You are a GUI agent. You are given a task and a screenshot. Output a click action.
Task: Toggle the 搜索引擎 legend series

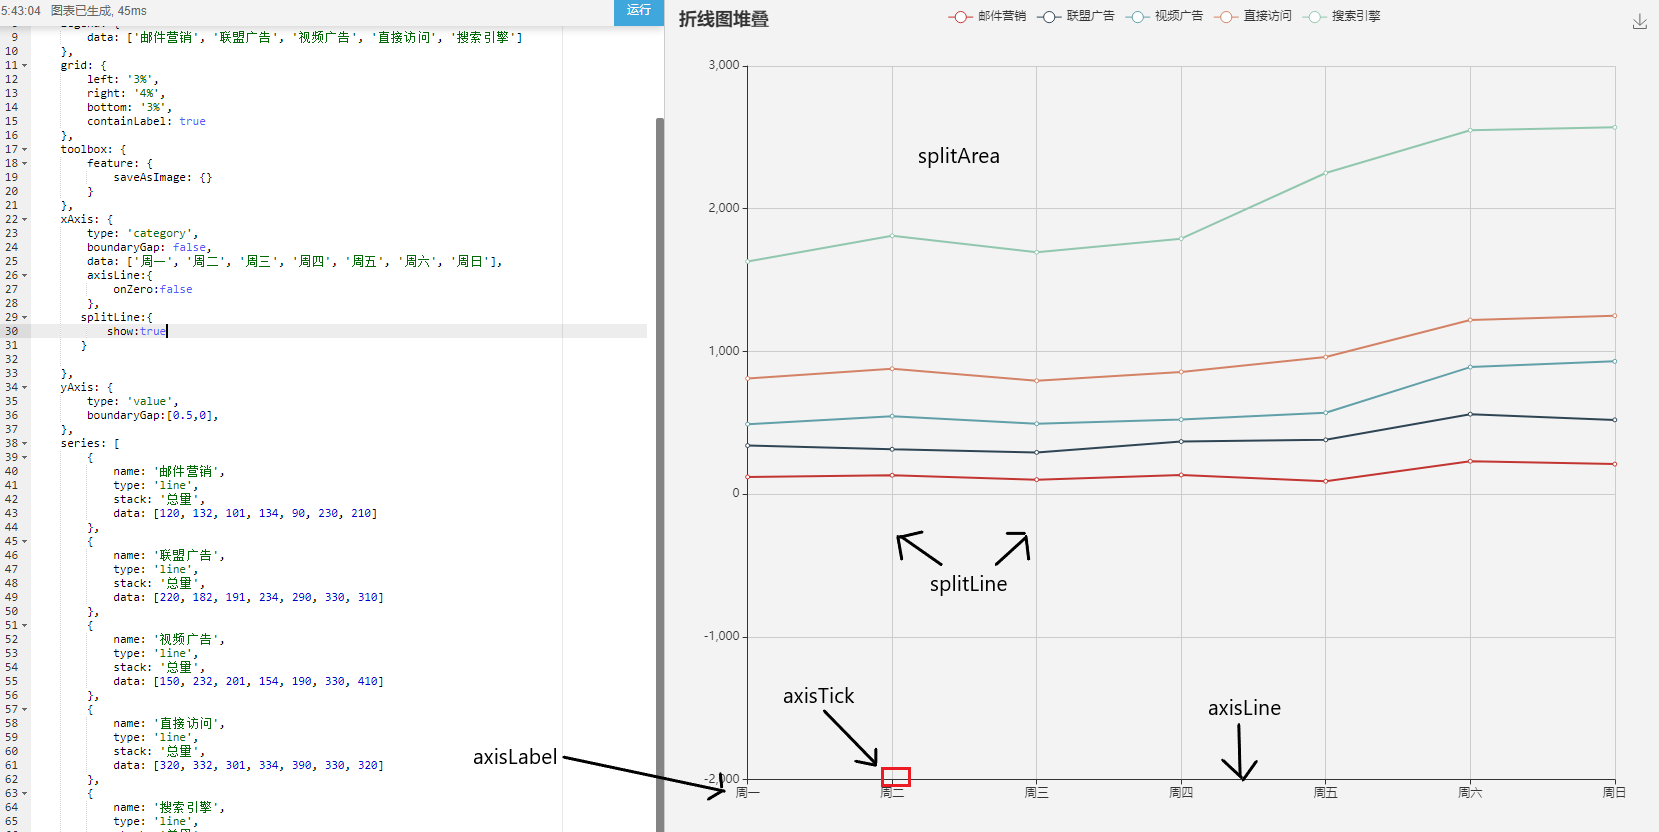[x=1342, y=16]
